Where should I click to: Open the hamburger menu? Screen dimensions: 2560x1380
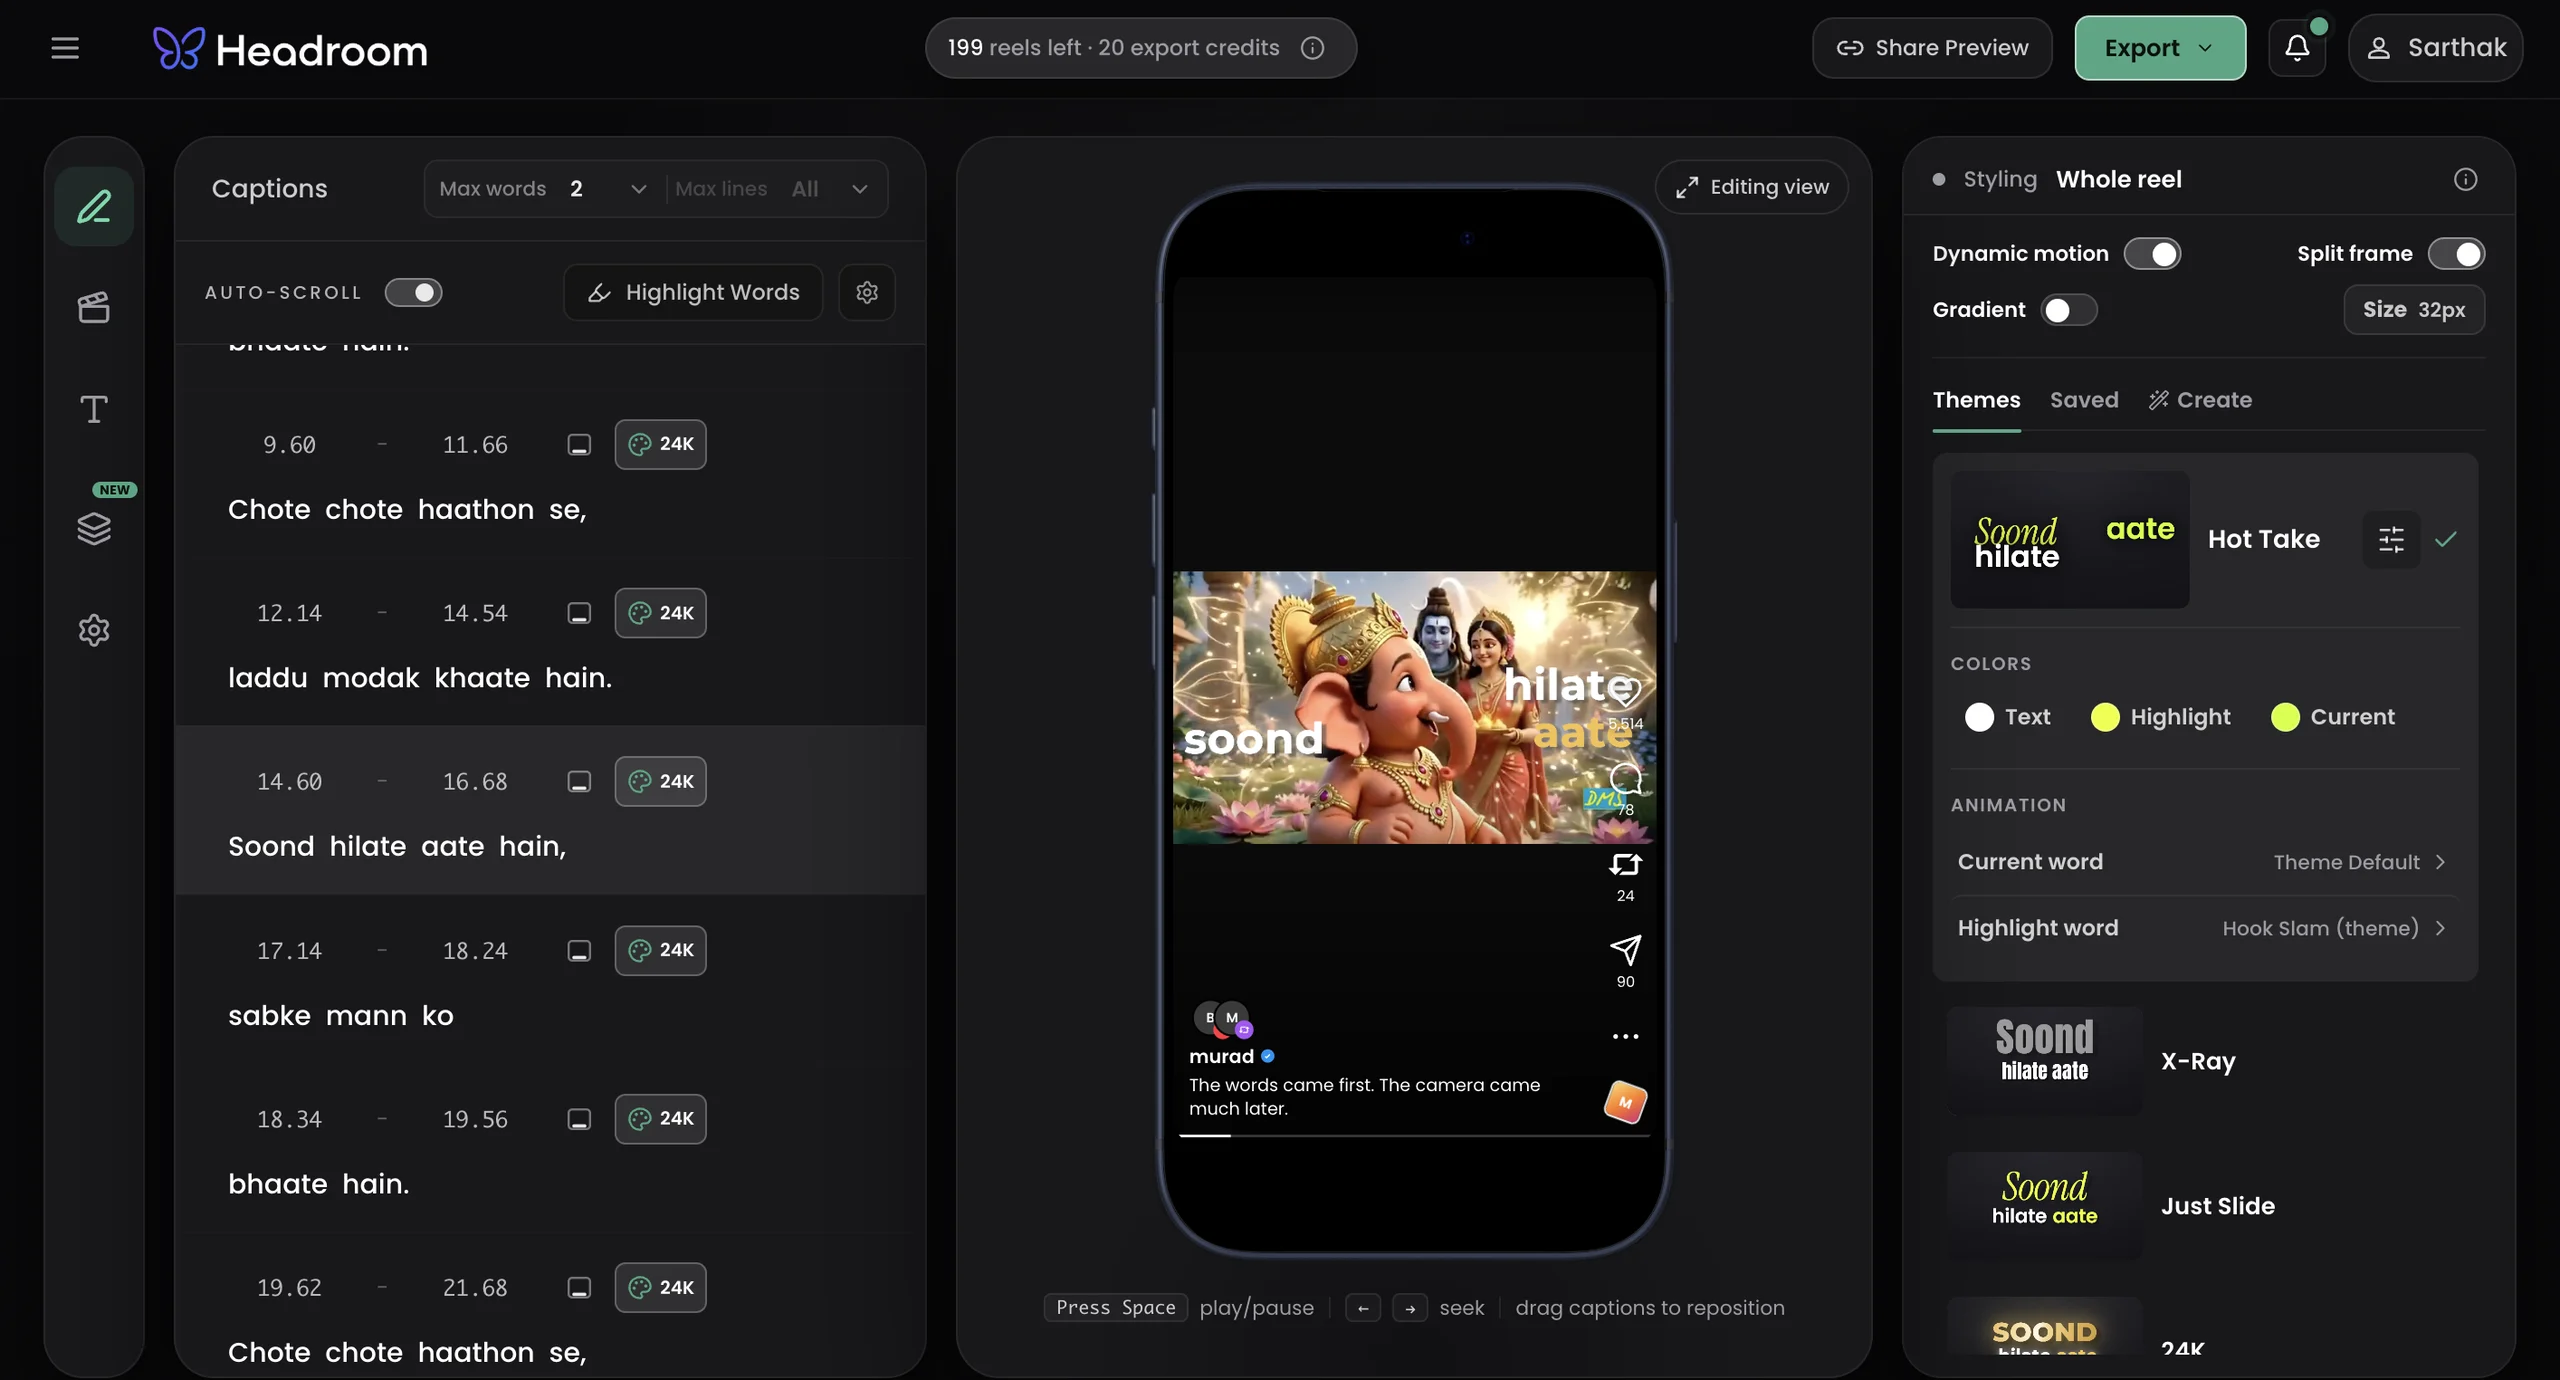[x=65, y=48]
